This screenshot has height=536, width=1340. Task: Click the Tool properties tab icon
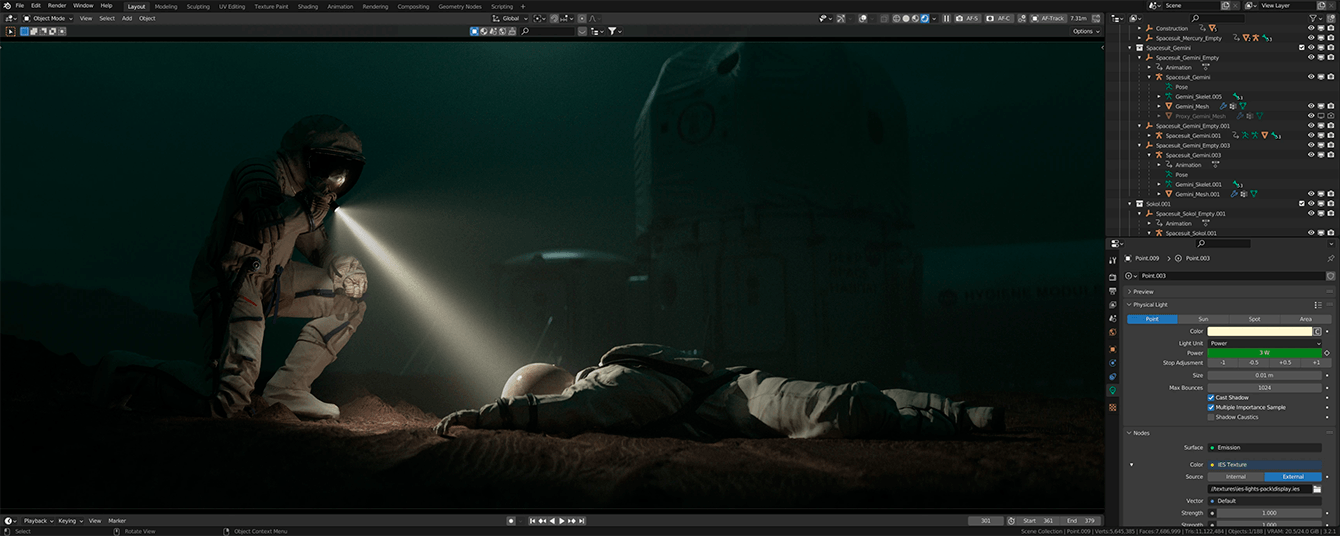1113,260
